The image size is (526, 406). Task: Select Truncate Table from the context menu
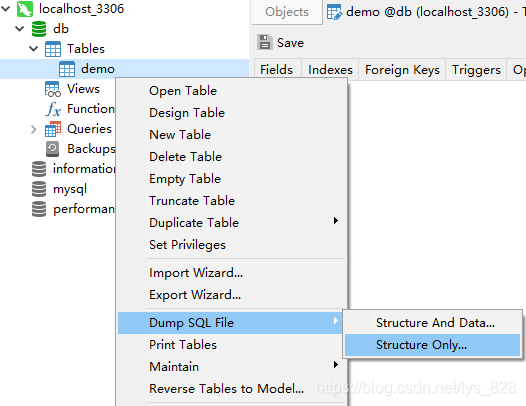click(x=192, y=201)
